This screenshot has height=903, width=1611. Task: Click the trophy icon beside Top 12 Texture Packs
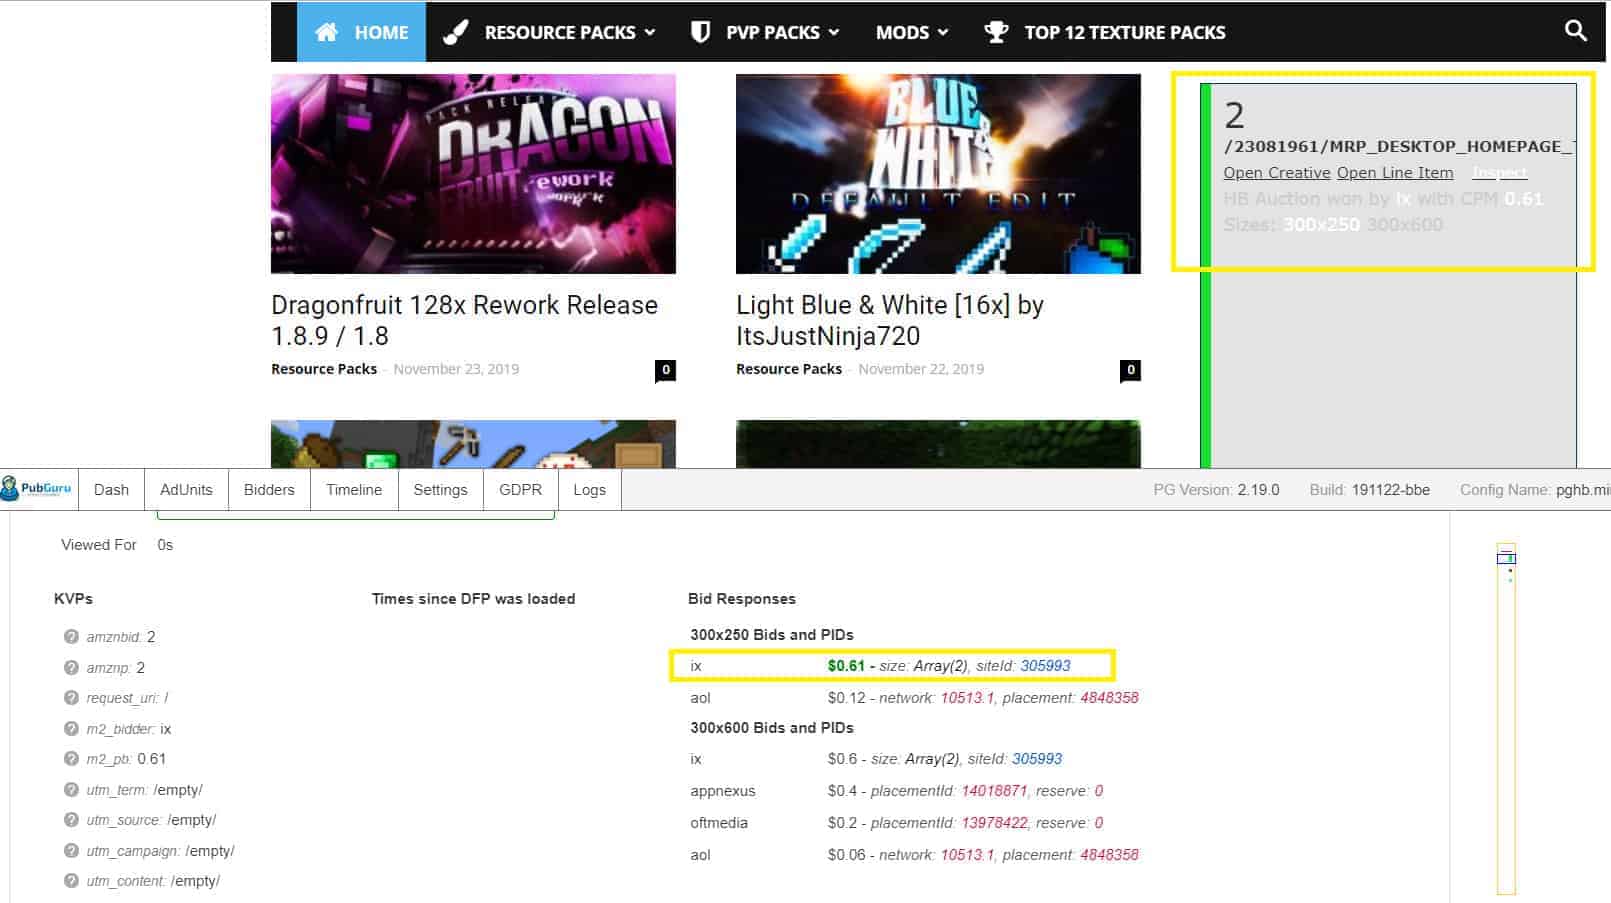pos(996,32)
